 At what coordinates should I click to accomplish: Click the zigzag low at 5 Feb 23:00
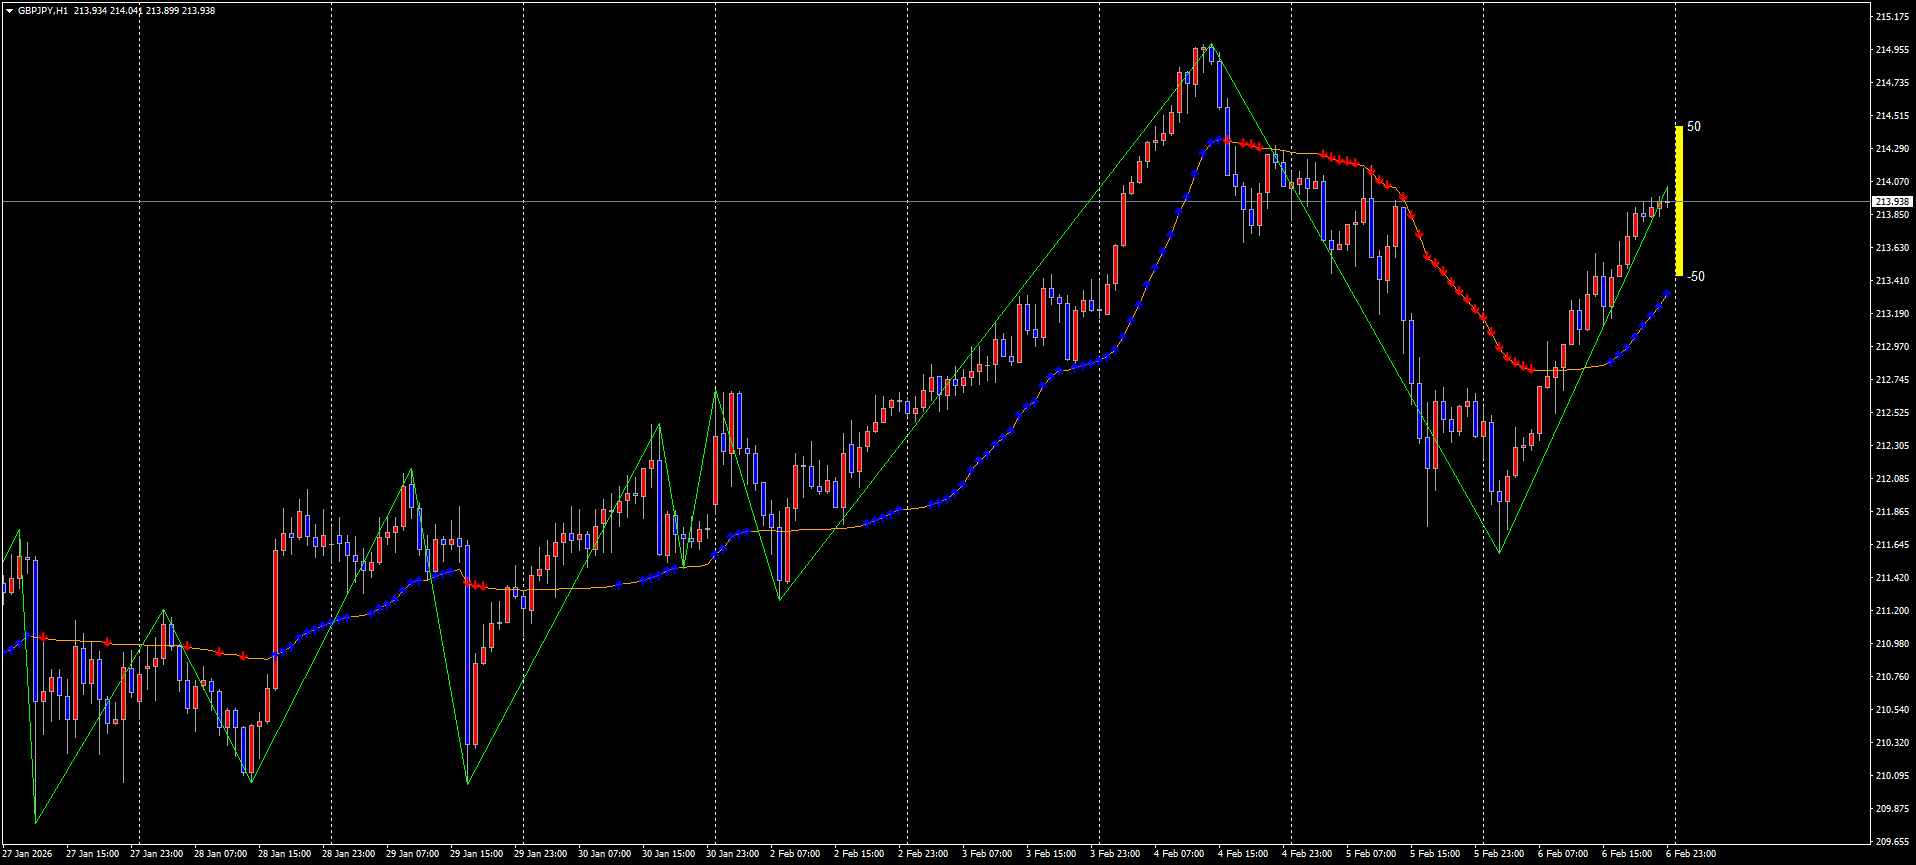1499,552
